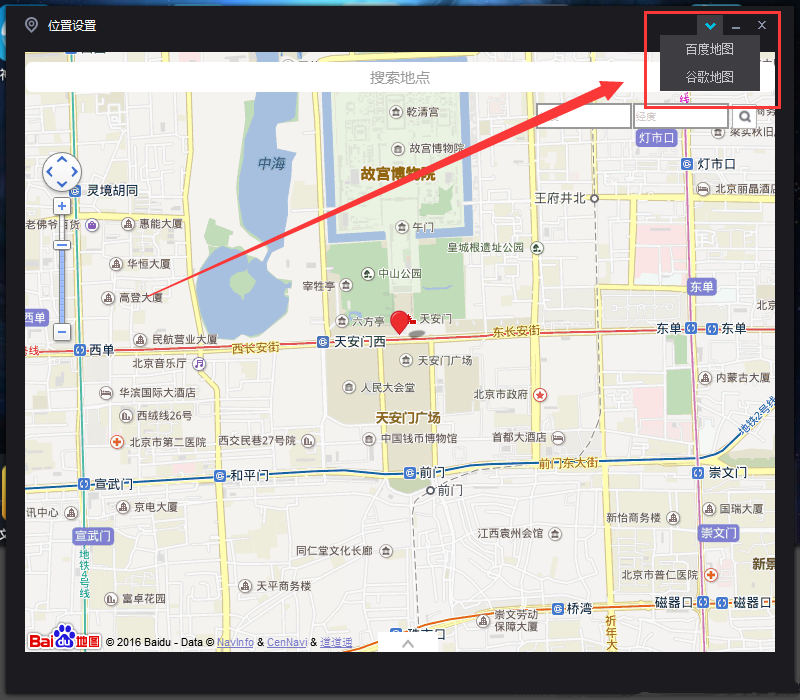Image resolution: width=800 pixels, height=700 pixels.
Task: Click the 西长安街 road label
Action: point(256,348)
